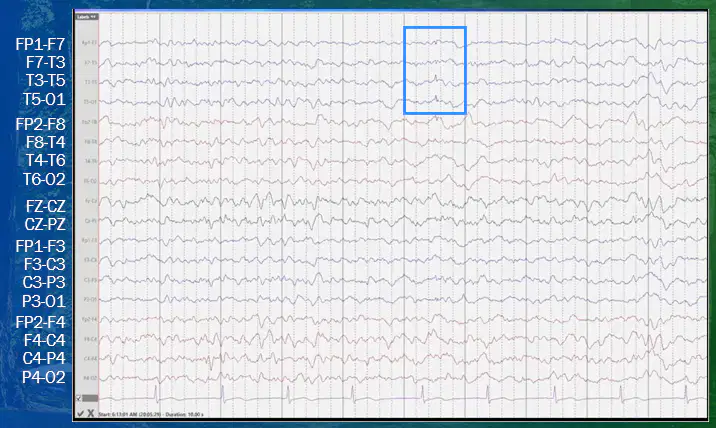This screenshot has width=716, height=428.
Task: Select the P4-O2 channel label
Action: 43,377
